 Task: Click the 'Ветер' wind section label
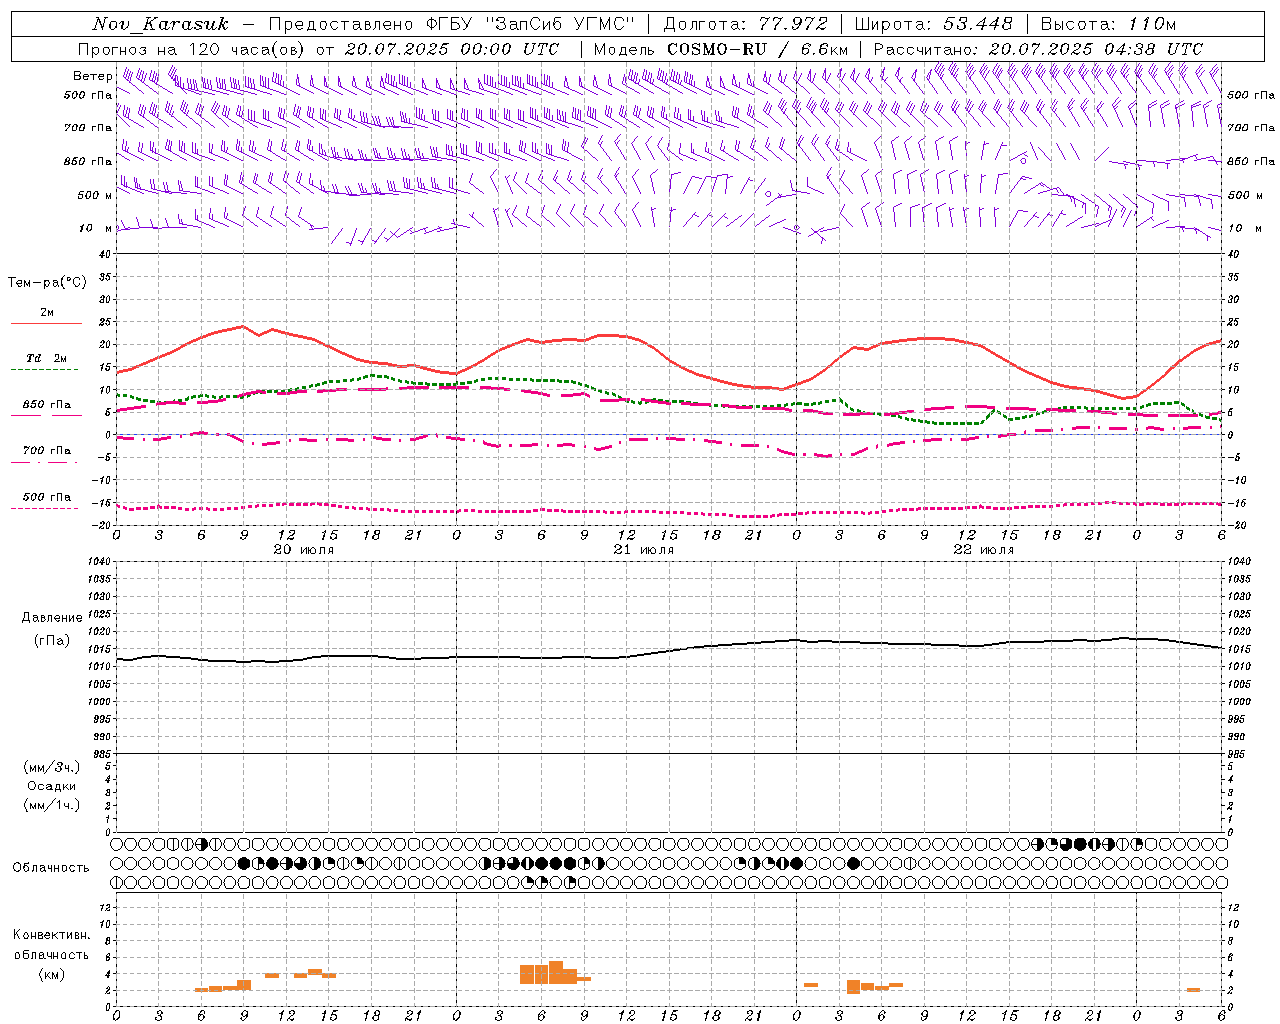tap(92, 76)
